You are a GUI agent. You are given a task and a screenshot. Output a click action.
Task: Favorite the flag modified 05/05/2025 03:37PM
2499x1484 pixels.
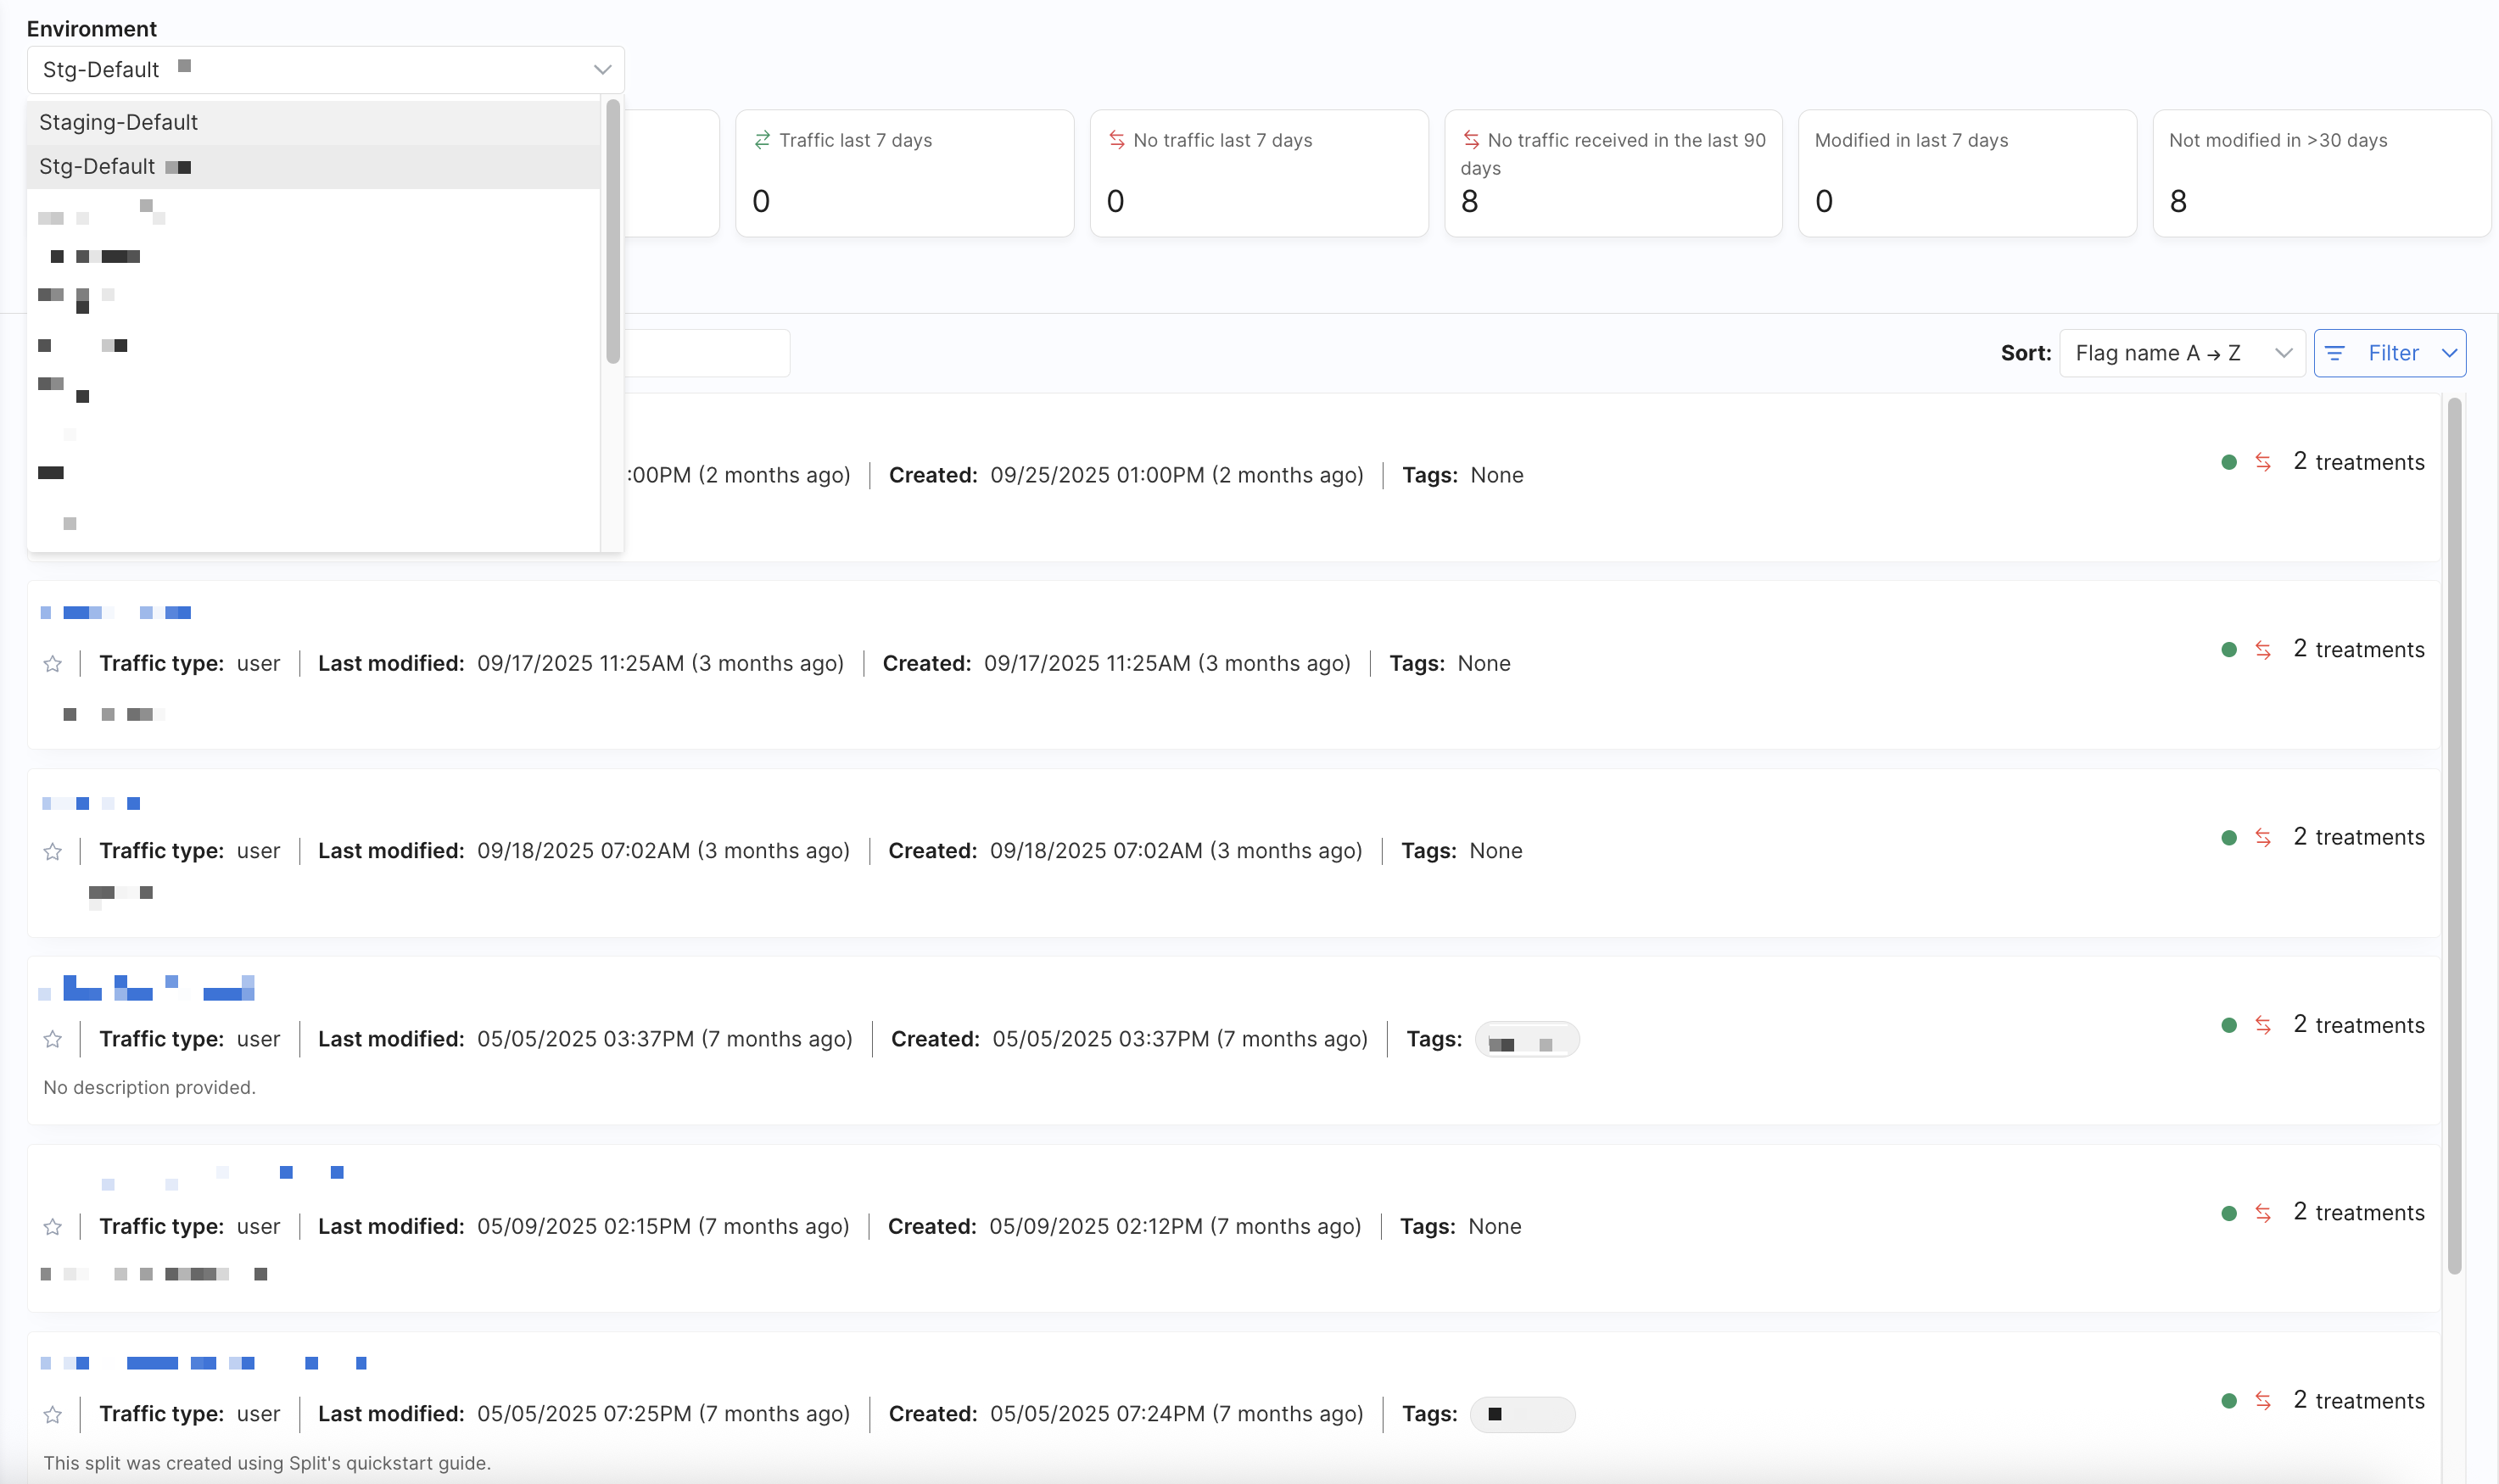point(53,1040)
